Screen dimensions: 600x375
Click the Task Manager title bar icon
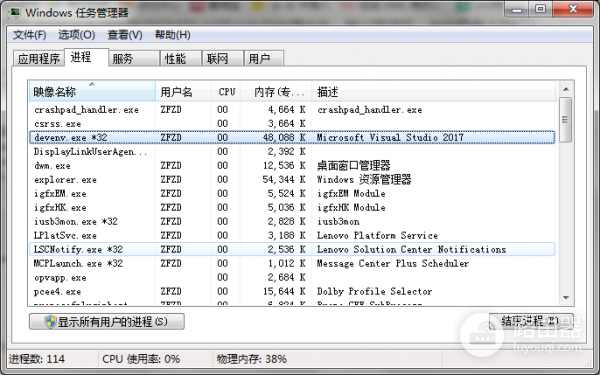pyautogui.click(x=15, y=12)
